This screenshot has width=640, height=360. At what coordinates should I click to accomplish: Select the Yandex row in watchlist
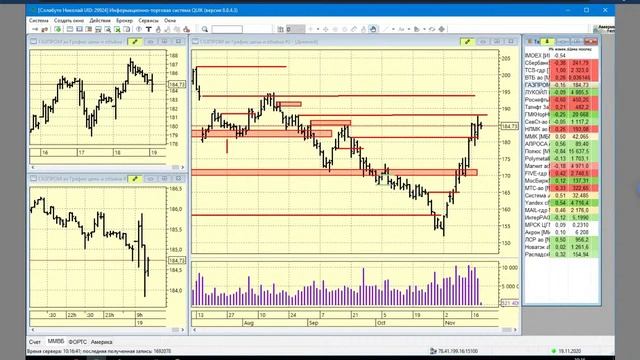point(561,203)
